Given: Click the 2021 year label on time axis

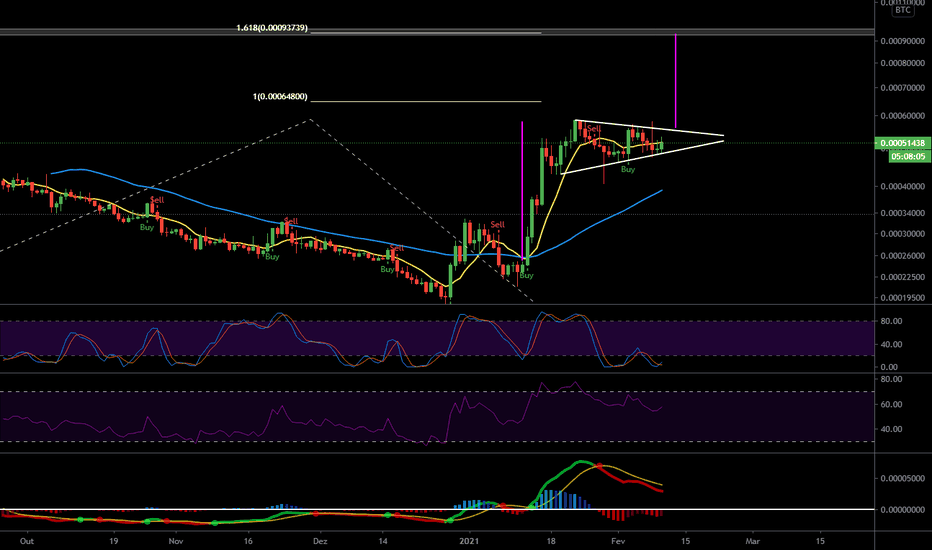Looking at the screenshot, I should 470,541.
